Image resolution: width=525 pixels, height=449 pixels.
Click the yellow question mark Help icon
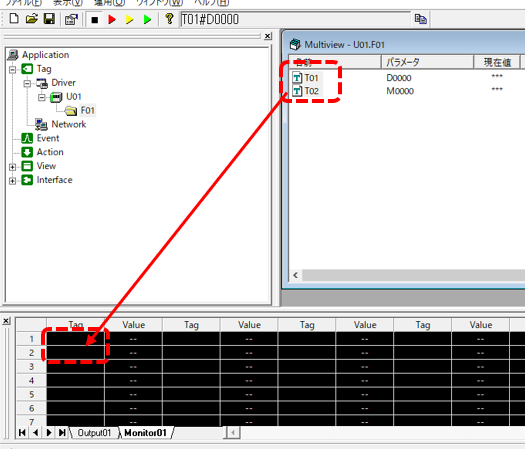169,19
